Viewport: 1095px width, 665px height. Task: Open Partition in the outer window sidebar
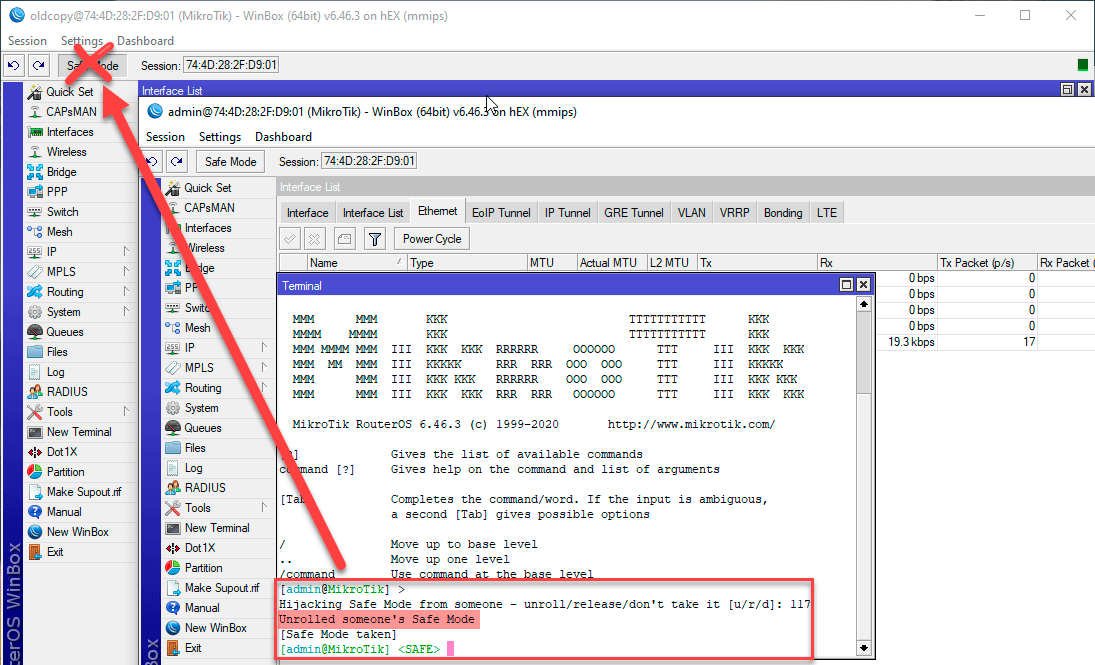pos(66,472)
